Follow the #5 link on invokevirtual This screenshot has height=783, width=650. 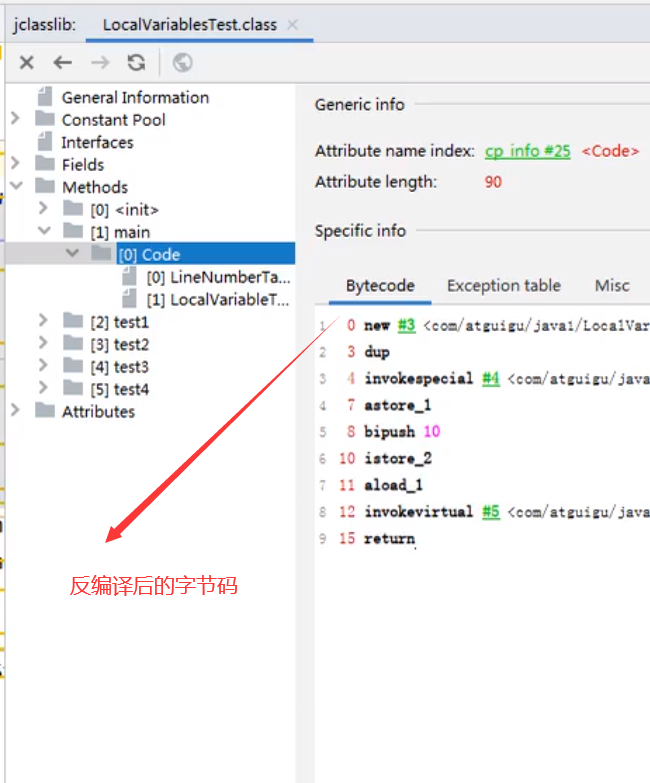tap(491, 511)
